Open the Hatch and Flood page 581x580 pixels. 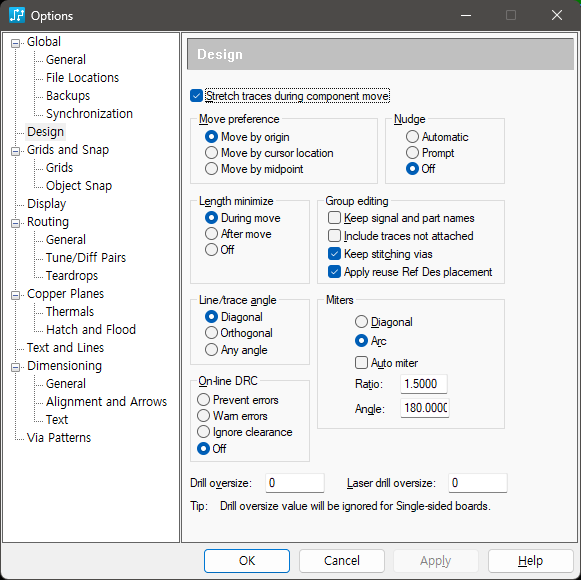pyautogui.click(x=91, y=329)
